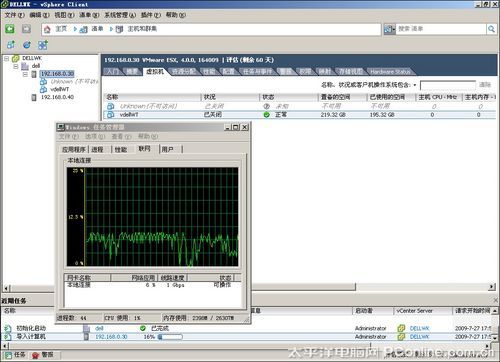Viewport: 500px width, 362px height.
Task: Click the green back navigation arrow icon
Action: click(x=10, y=29)
